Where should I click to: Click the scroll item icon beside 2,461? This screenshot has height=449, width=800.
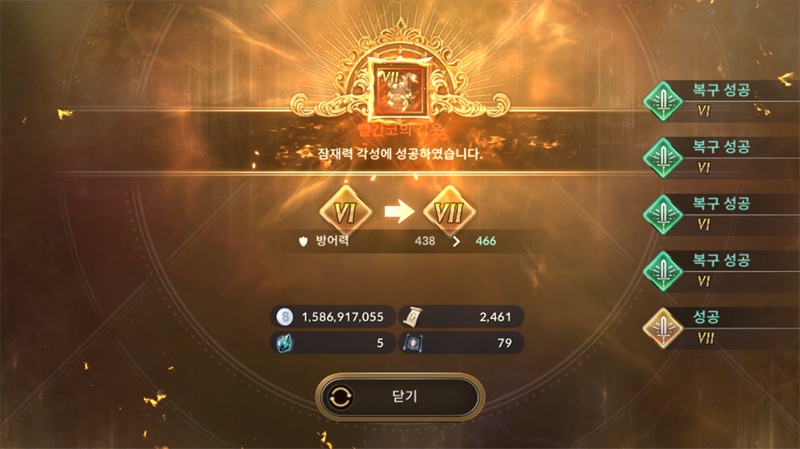pyautogui.click(x=412, y=317)
